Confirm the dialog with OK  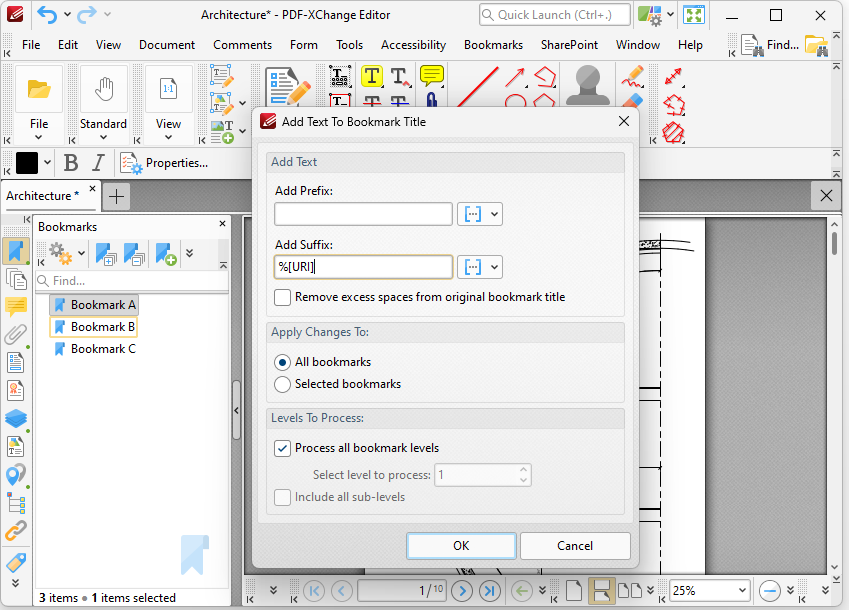tap(461, 546)
